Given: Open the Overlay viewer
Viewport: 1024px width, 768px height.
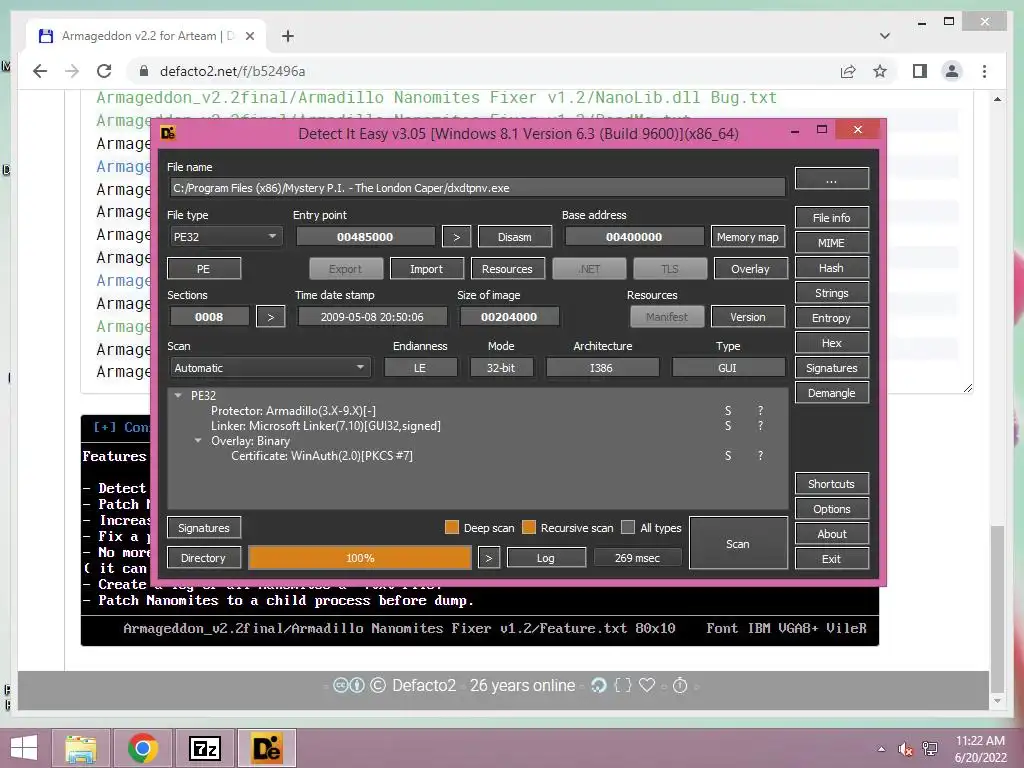Looking at the screenshot, I should pyautogui.click(x=750, y=268).
